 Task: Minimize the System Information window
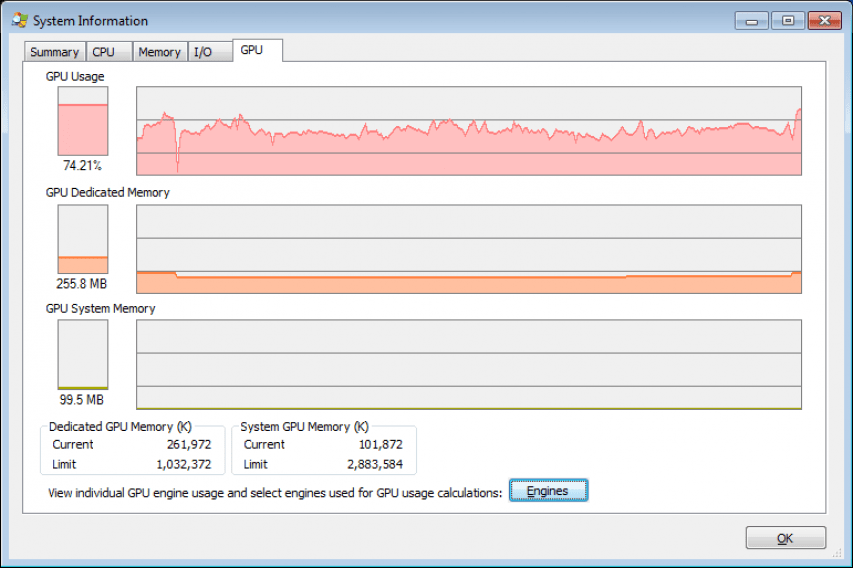tap(752, 21)
